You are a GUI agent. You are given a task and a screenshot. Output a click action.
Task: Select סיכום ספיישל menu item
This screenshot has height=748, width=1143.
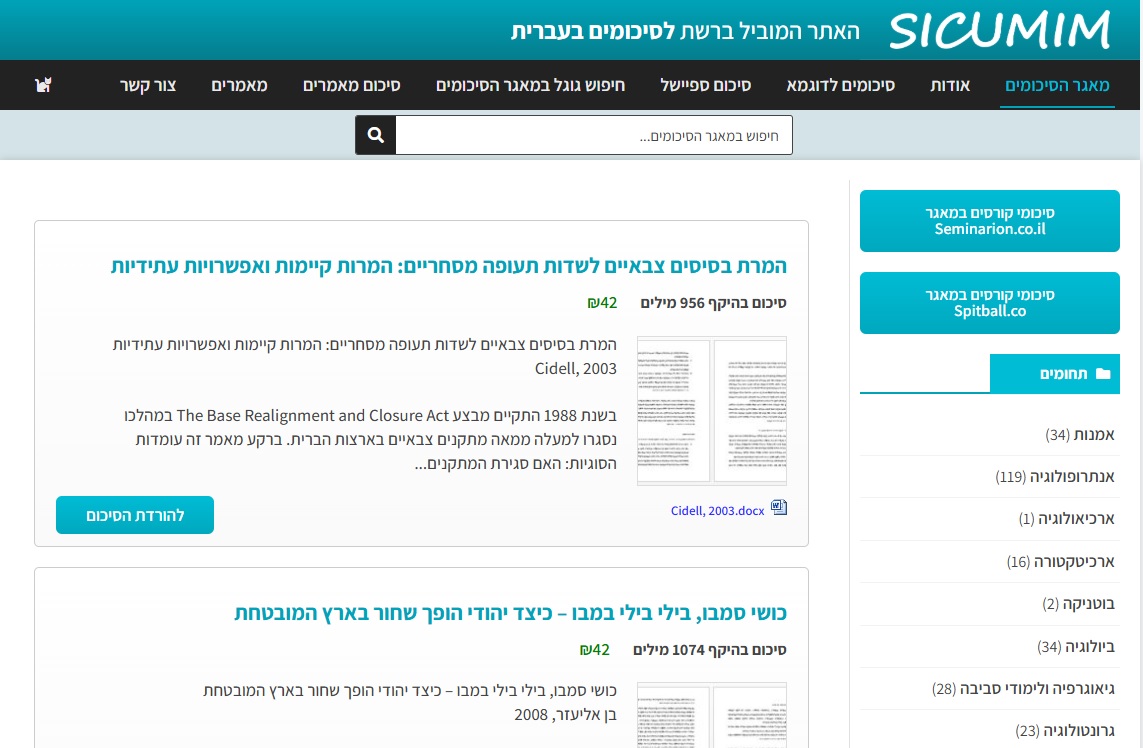point(706,85)
